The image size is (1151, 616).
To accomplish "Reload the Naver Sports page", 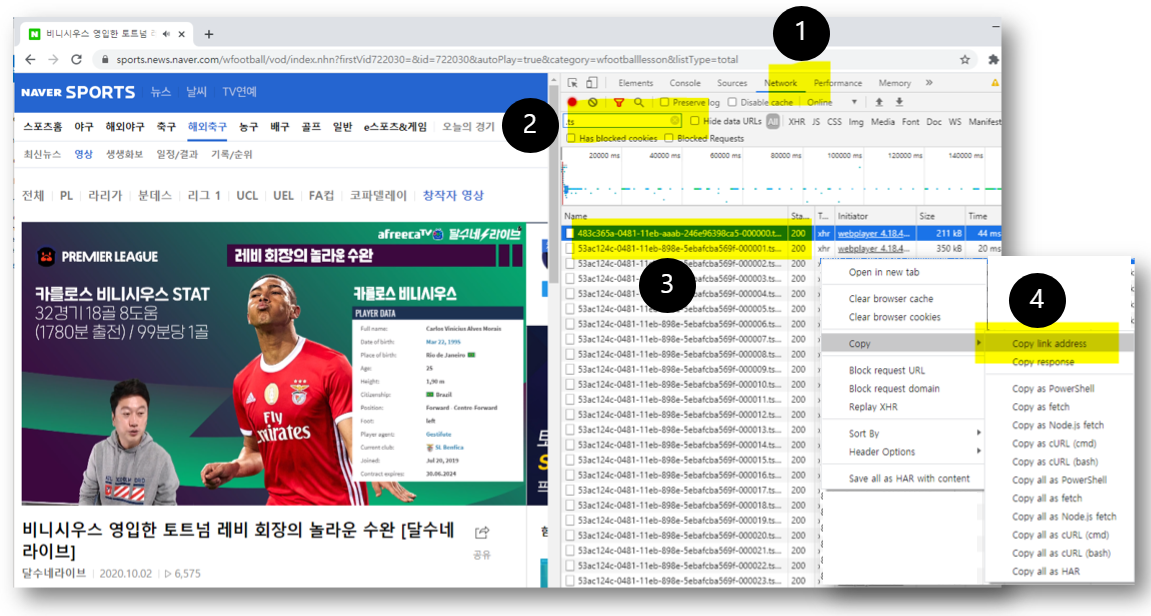I will pos(76,59).
